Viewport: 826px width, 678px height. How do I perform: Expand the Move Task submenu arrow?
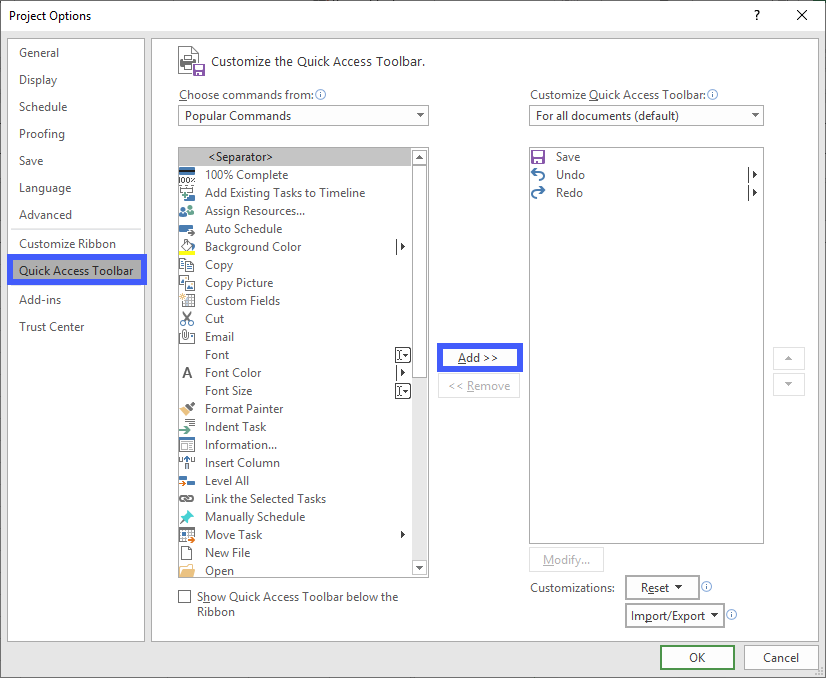tap(402, 535)
